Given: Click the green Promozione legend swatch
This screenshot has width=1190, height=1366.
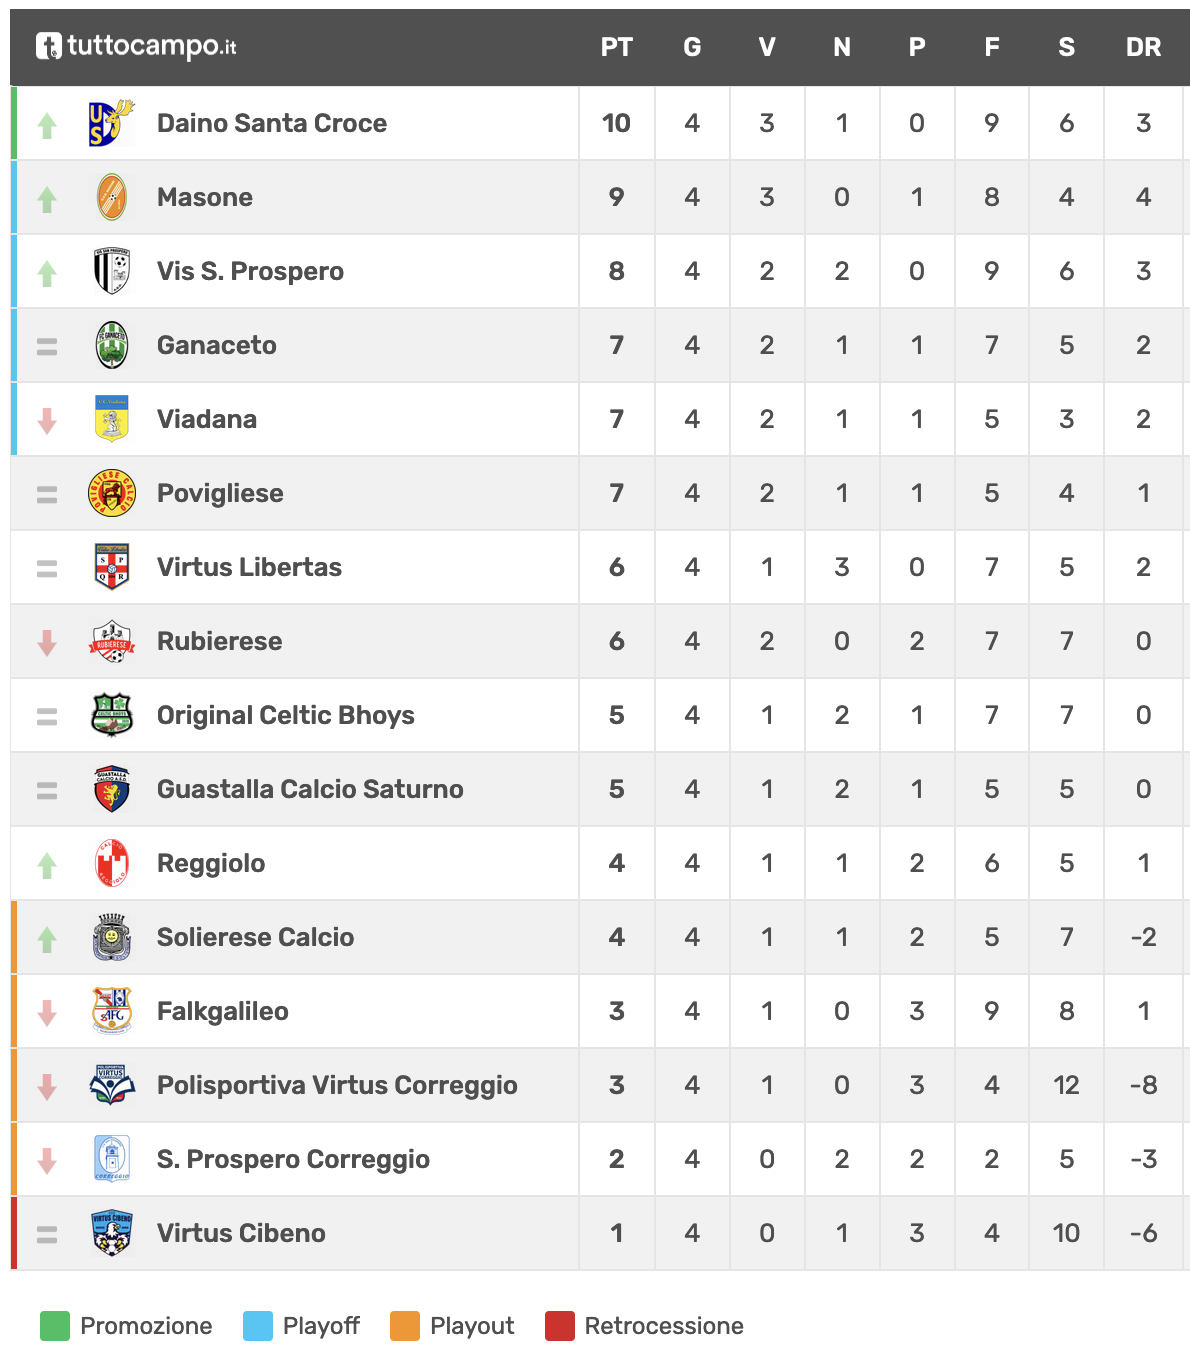Looking at the screenshot, I should [55, 1326].
